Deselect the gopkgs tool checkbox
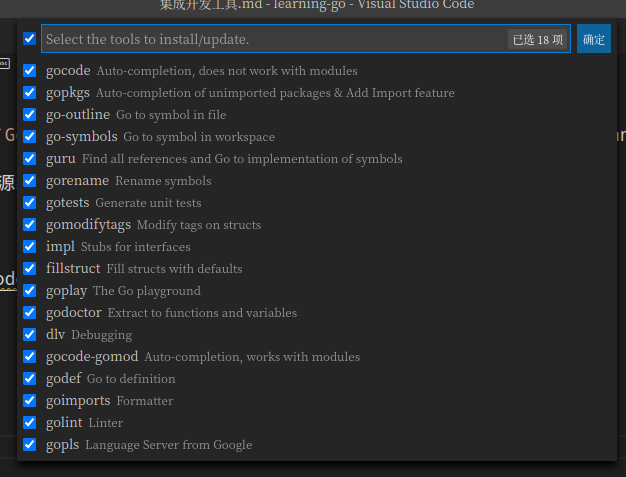This screenshot has width=626, height=477. click(29, 93)
